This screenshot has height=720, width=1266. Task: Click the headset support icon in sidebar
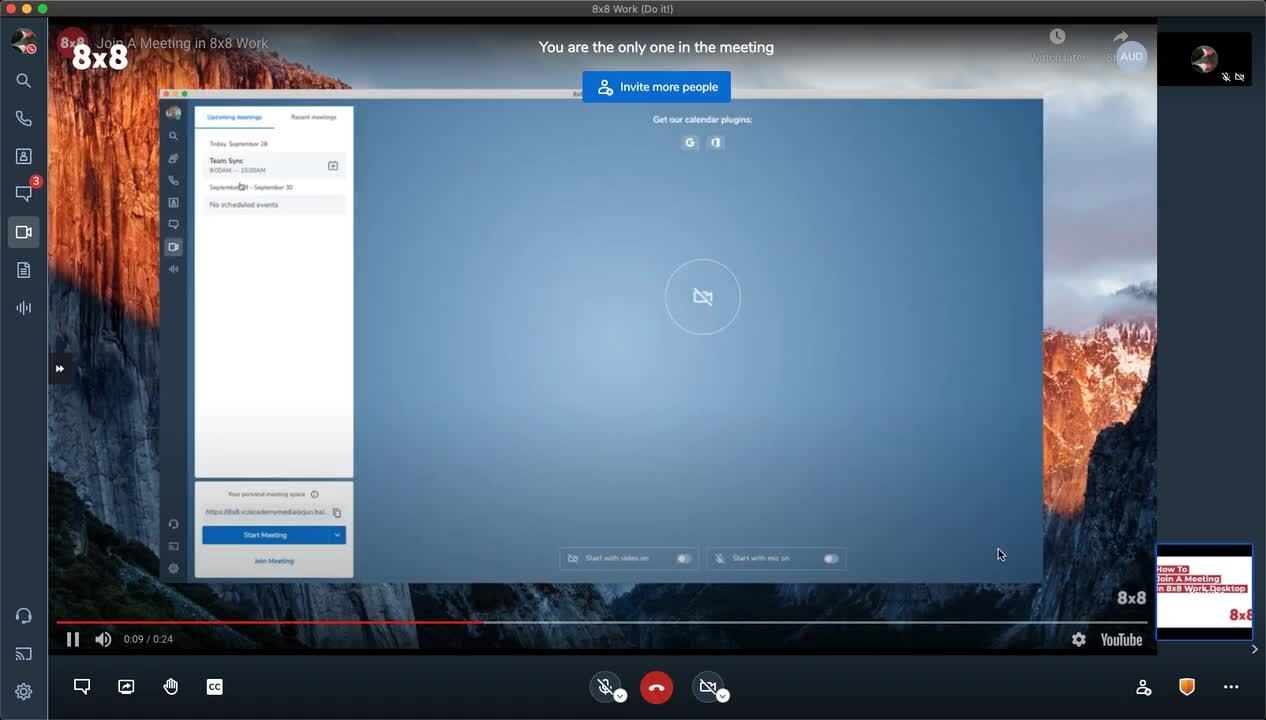pos(23,616)
